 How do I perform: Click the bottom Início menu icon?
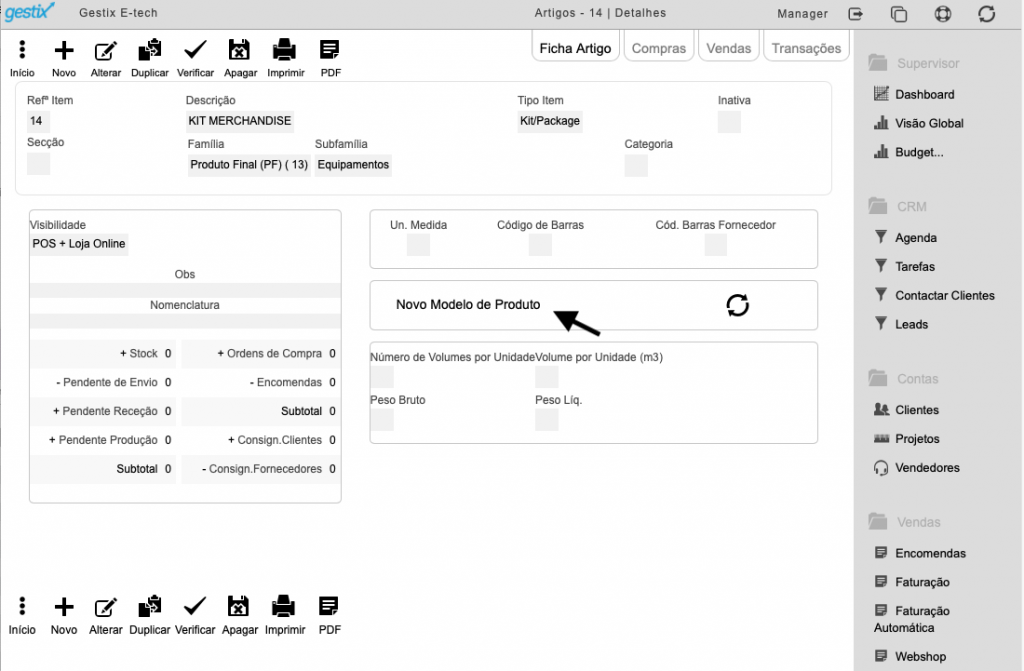[22, 606]
